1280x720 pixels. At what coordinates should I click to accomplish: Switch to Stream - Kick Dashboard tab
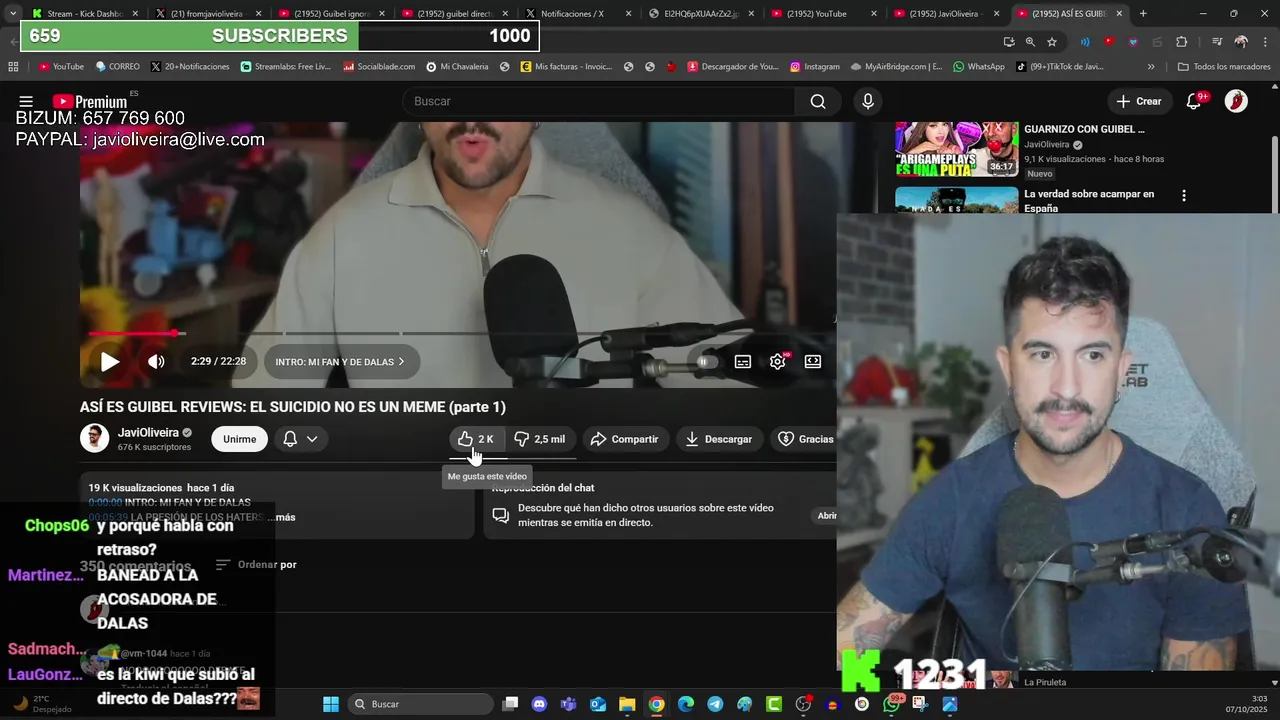[x=82, y=14]
